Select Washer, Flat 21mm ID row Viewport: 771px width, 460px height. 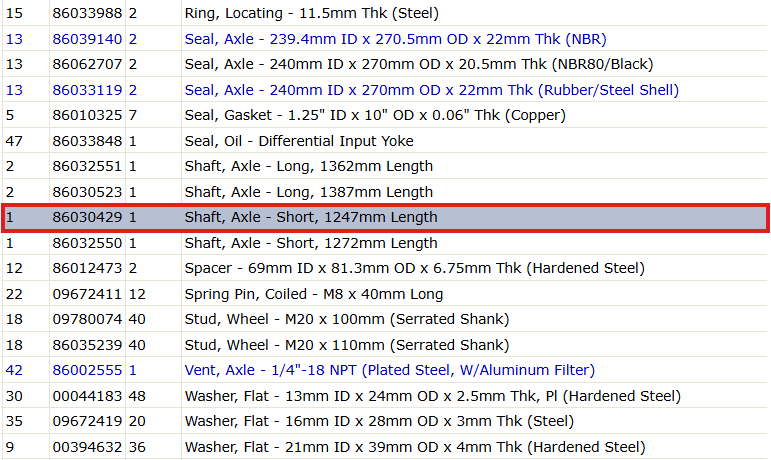pyautogui.click(x=385, y=447)
